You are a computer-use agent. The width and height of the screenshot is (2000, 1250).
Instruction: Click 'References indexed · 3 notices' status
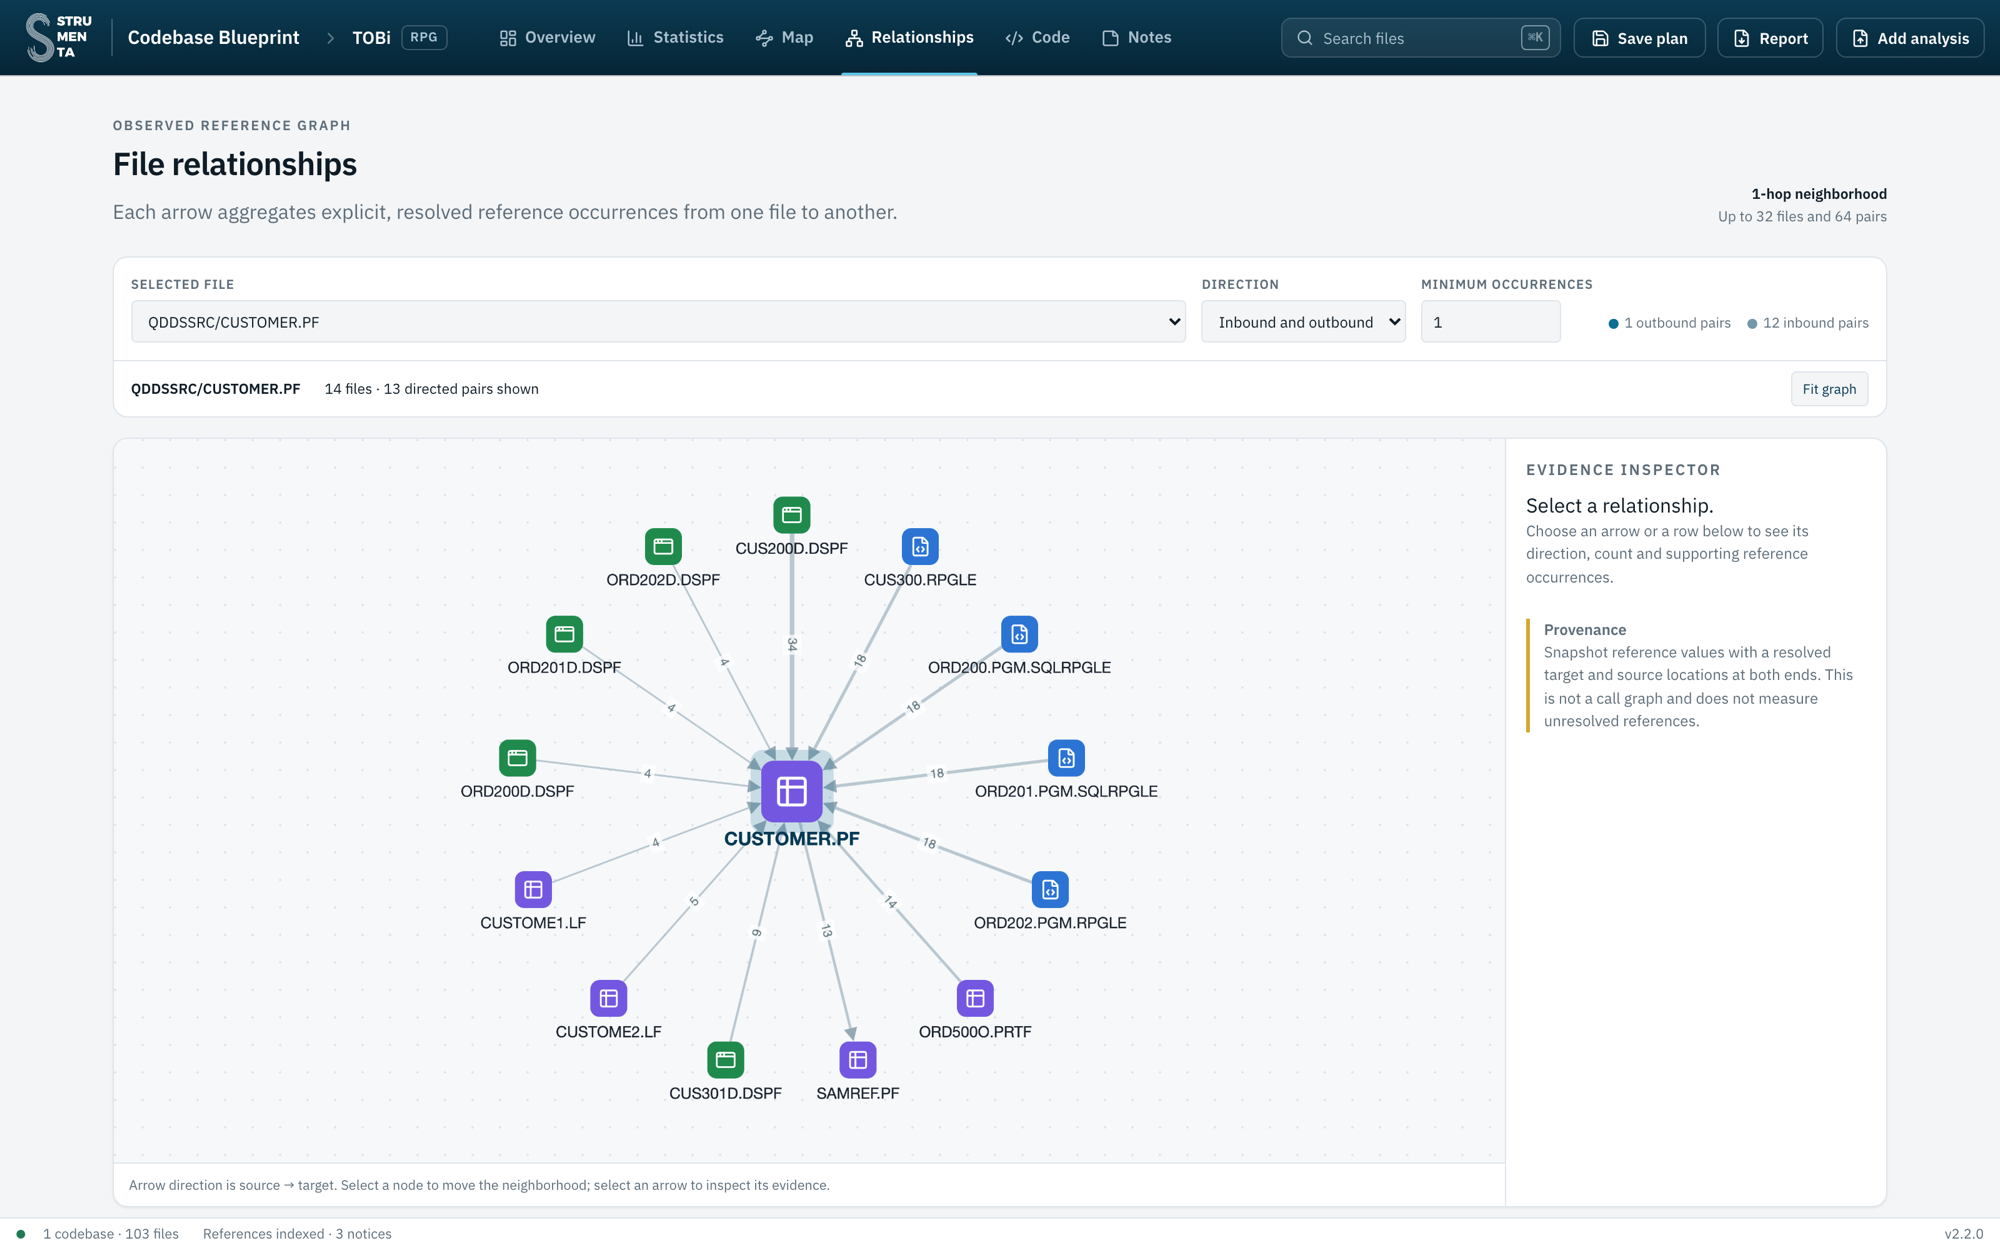pyautogui.click(x=297, y=1234)
